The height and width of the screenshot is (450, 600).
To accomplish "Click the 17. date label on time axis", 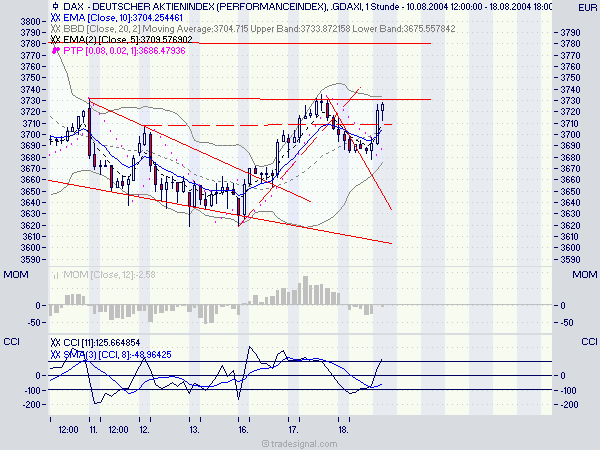I will [293, 430].
